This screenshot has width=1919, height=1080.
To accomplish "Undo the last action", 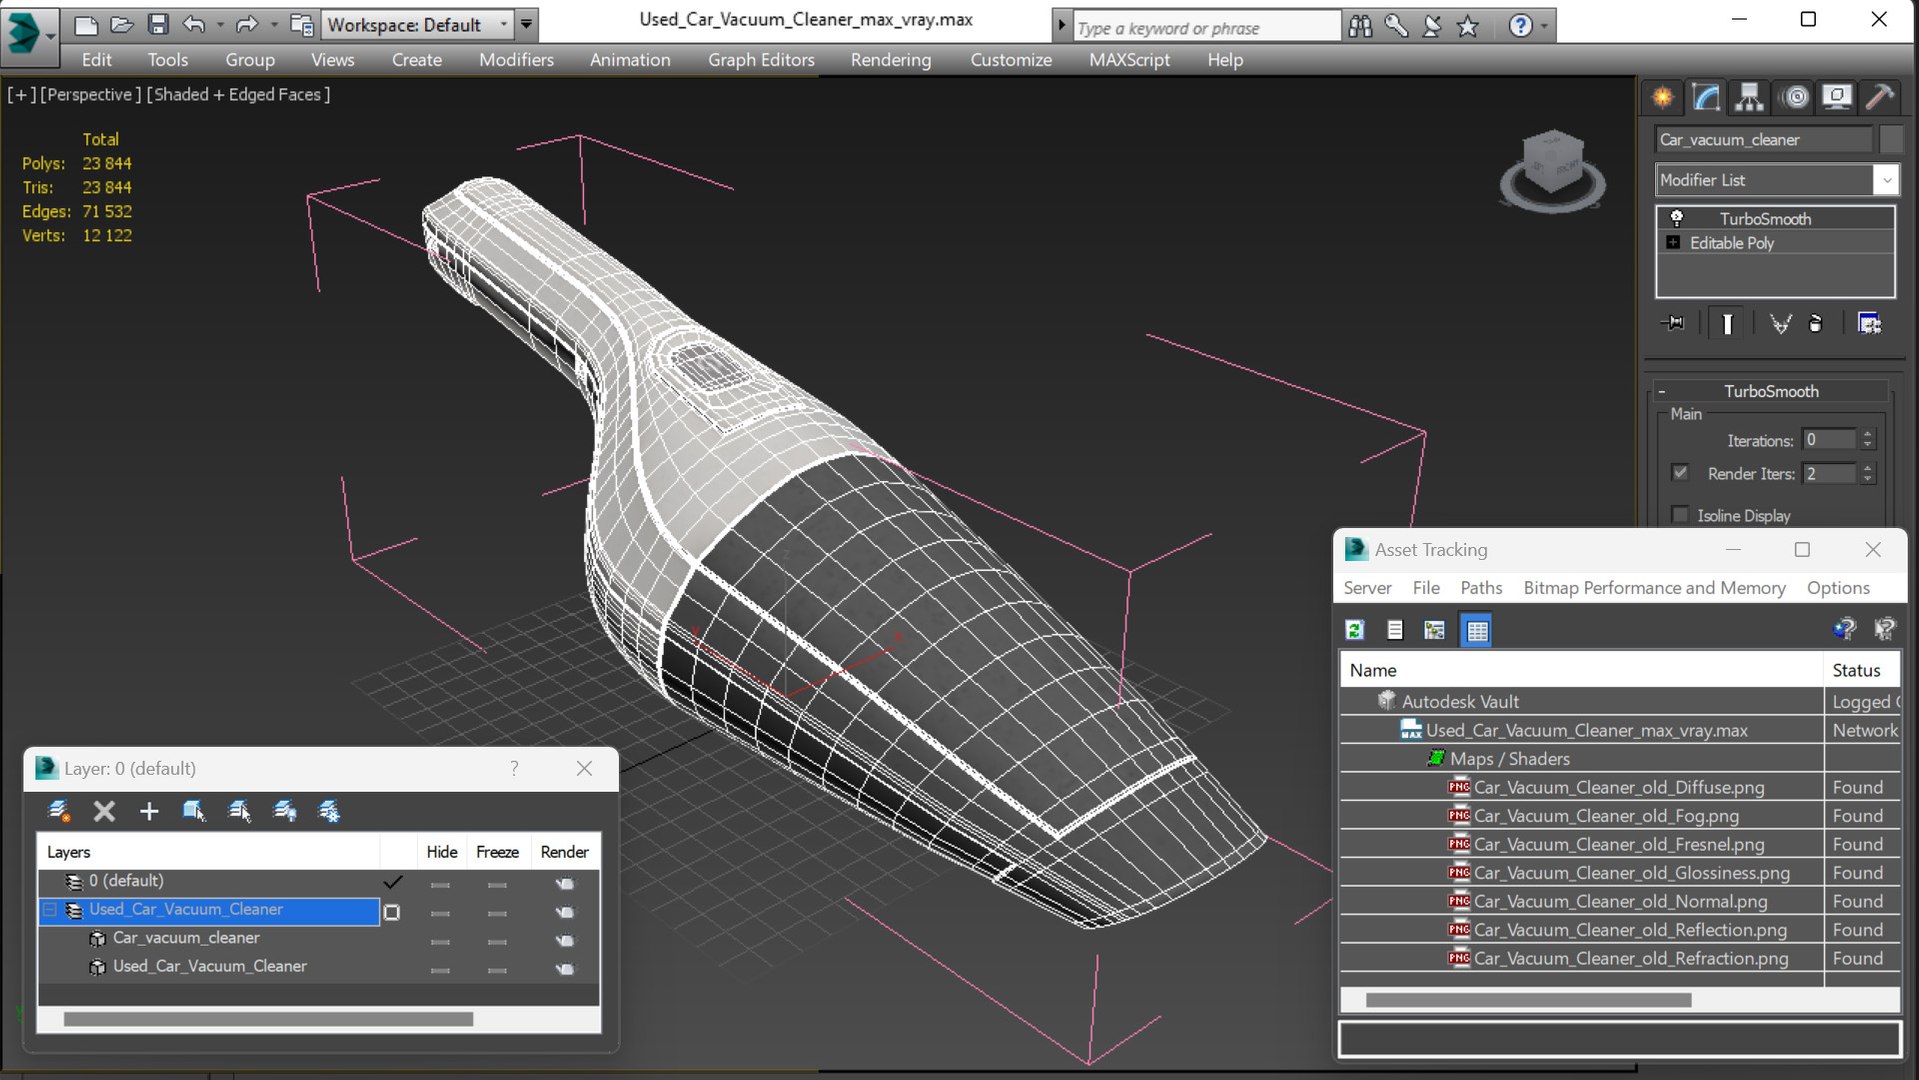I will pos(194,24).
